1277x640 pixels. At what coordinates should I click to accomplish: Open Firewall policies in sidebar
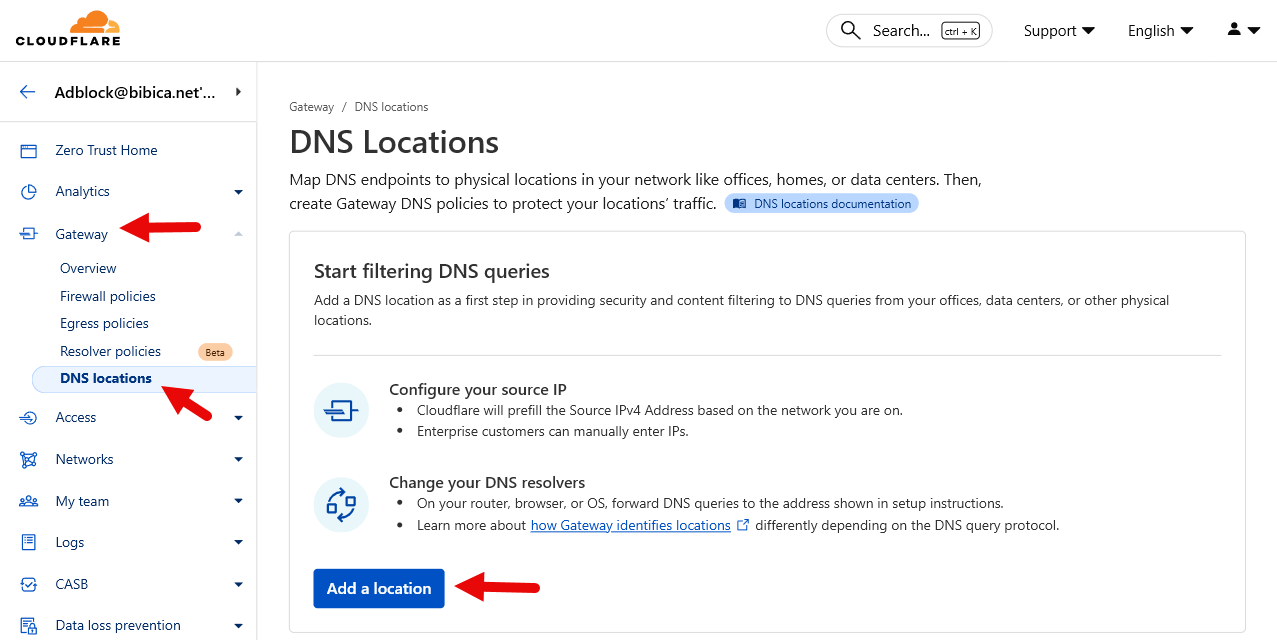click(x=108, y=296)
